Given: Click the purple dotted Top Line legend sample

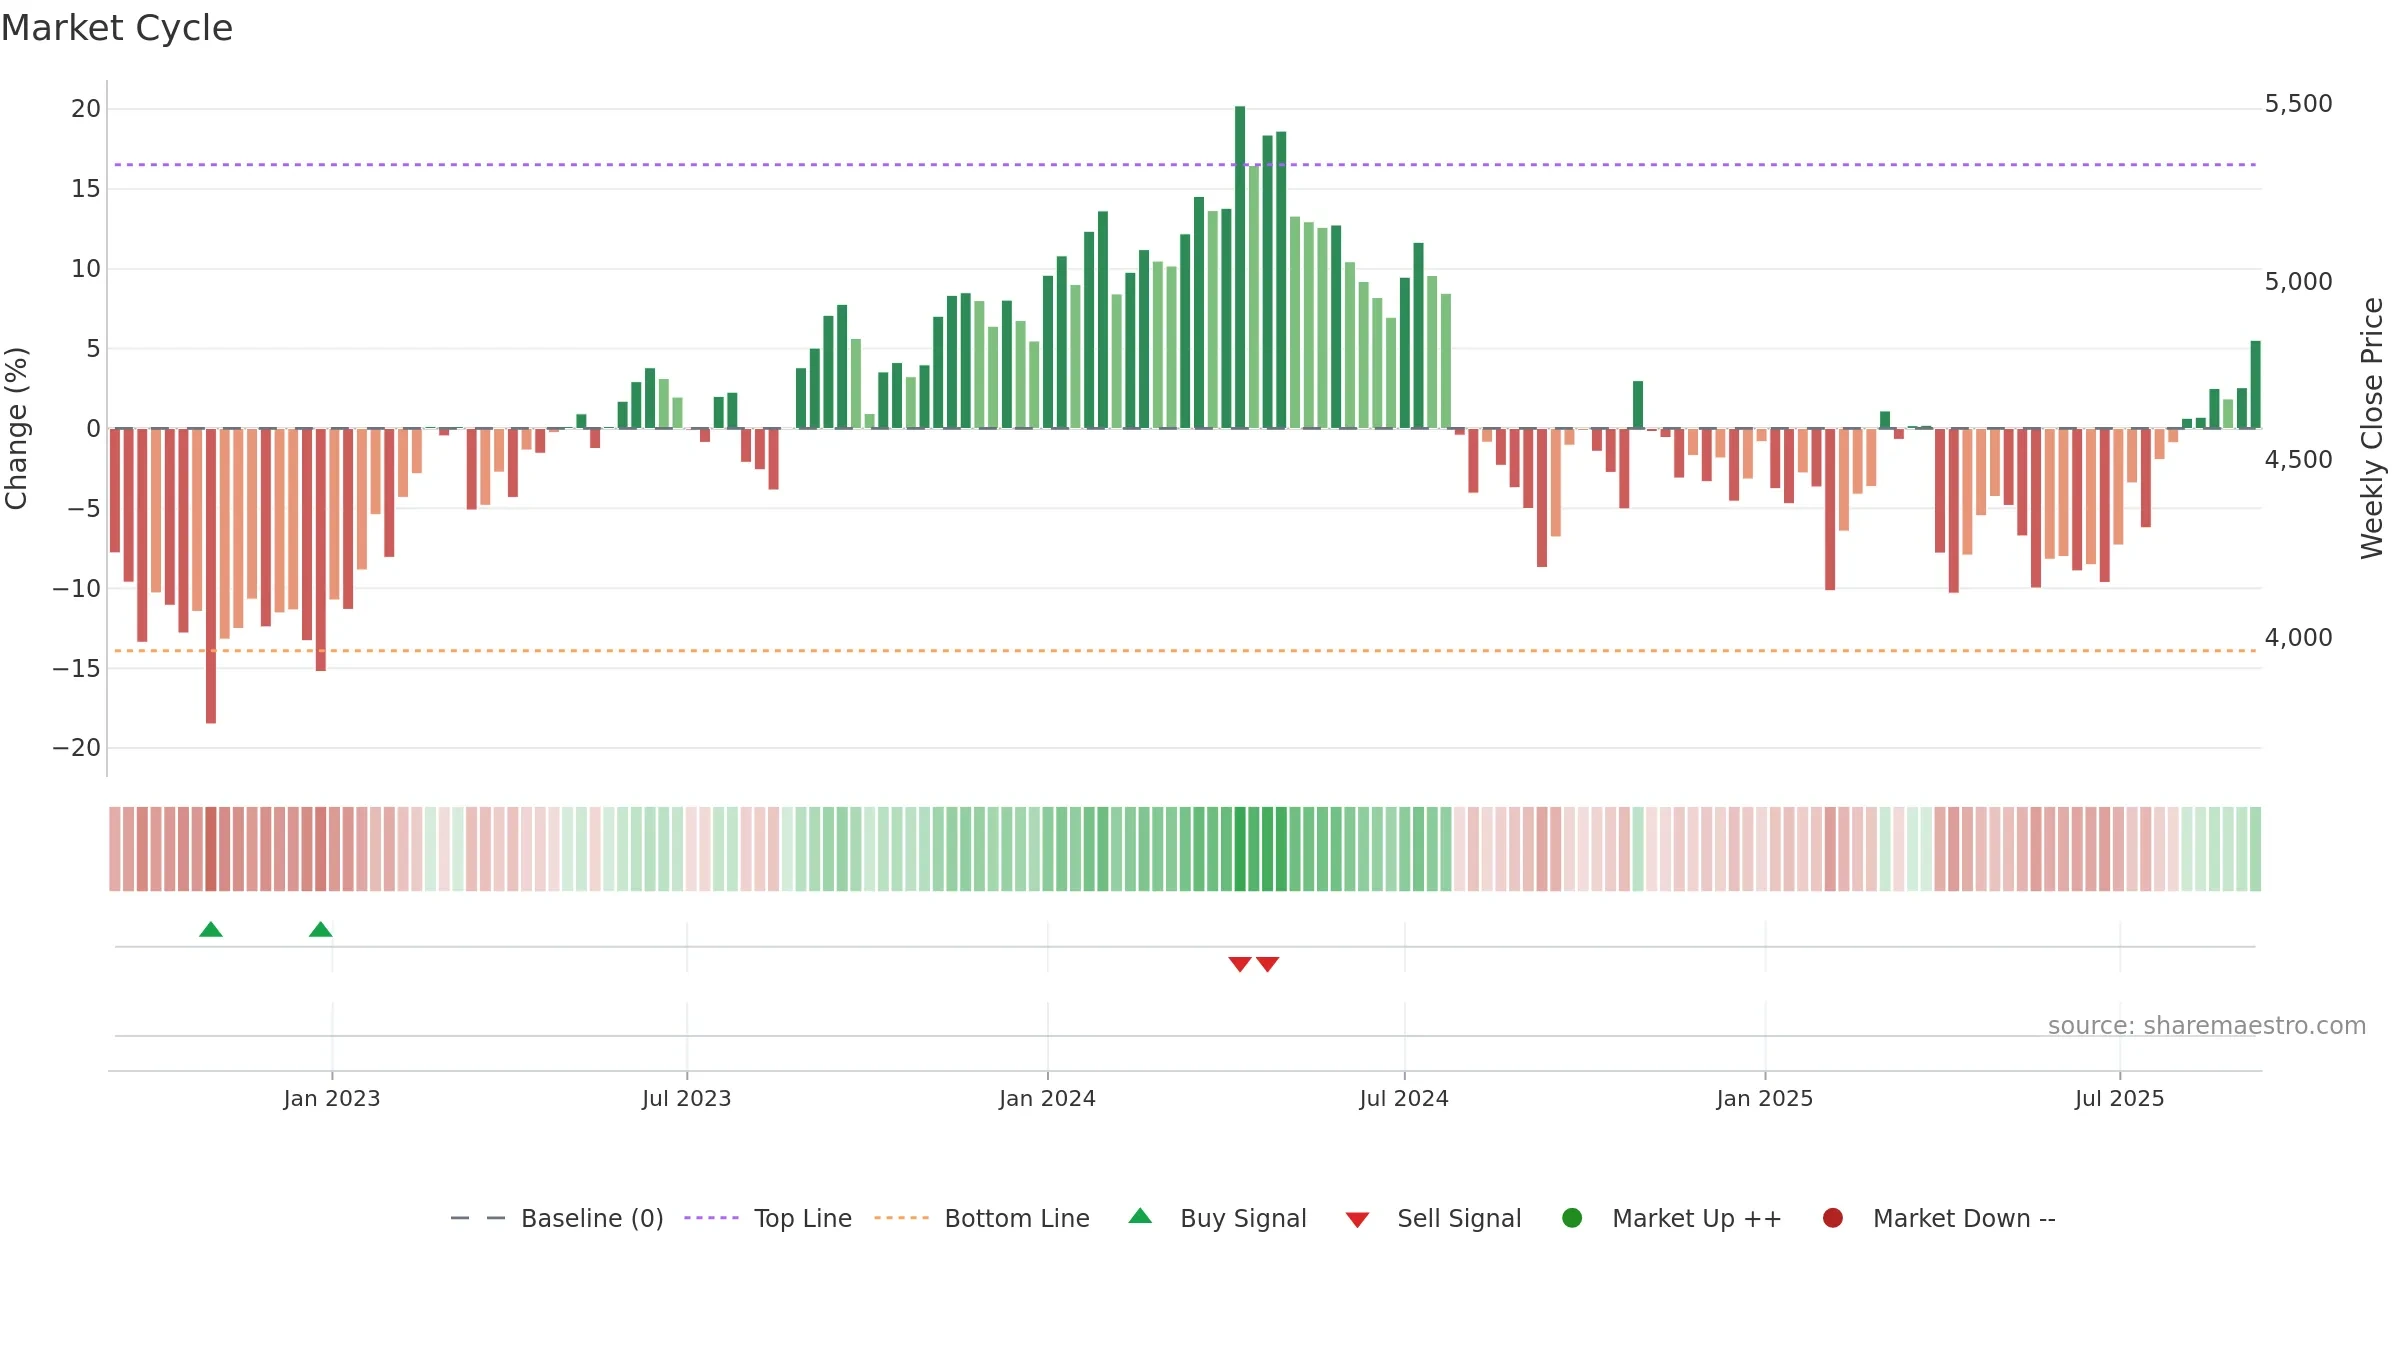Looking at the screenshot, I should coord(711,1218).
